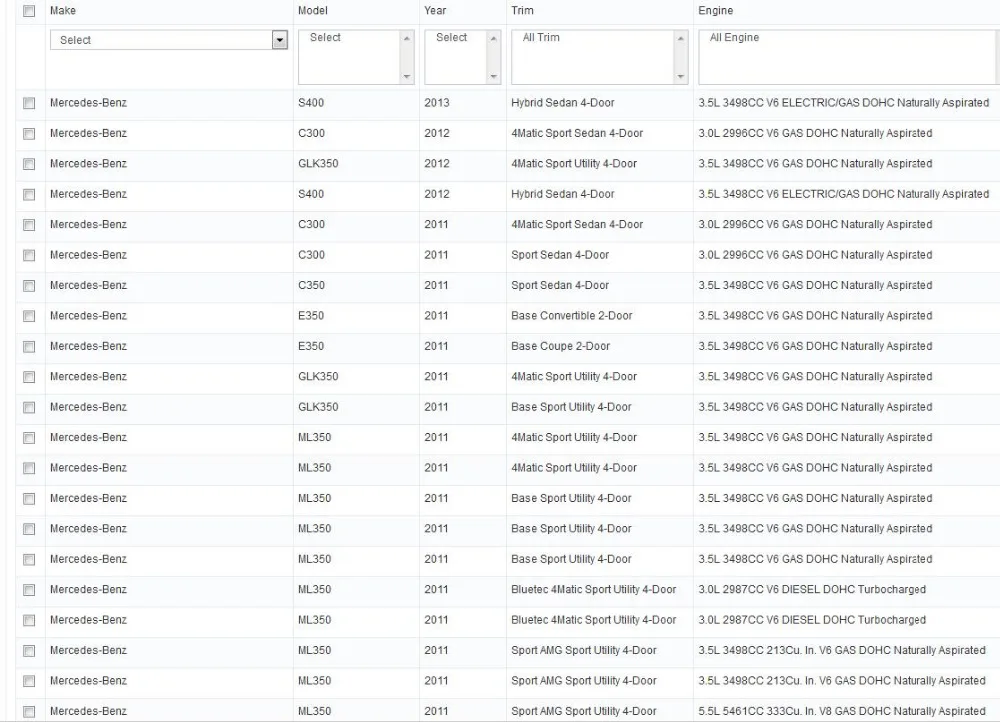
Task: Click the Trim column header
Action: pyautogui.click(x=522, y=10)
